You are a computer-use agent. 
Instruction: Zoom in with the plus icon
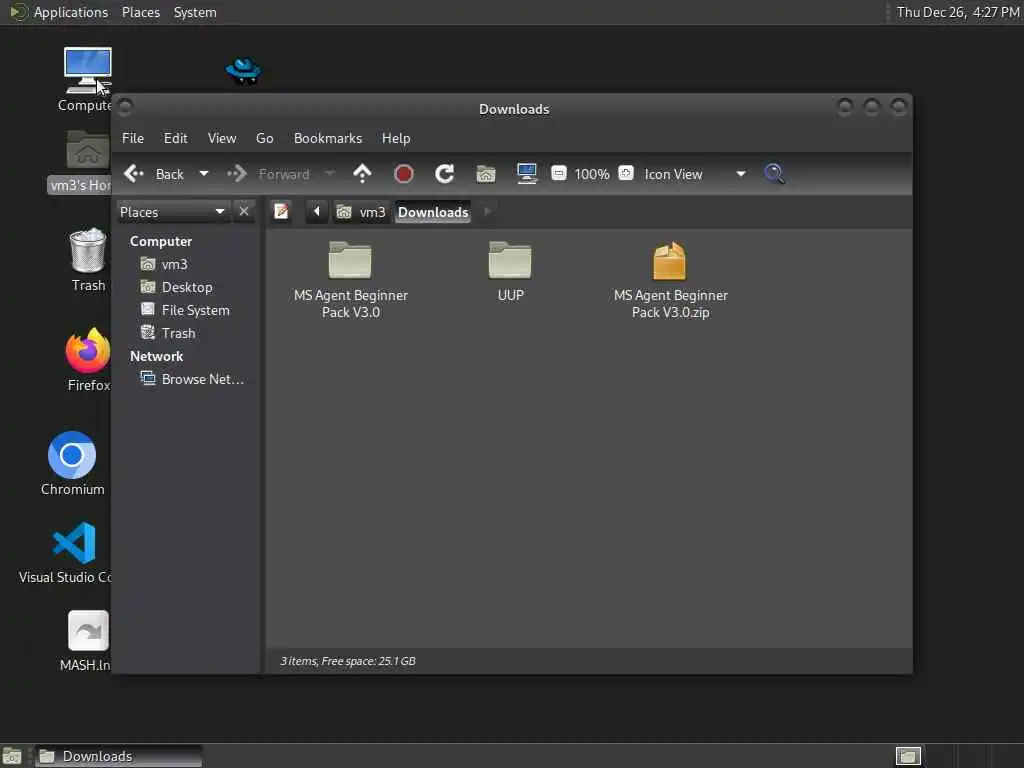(x=626, y=173)
